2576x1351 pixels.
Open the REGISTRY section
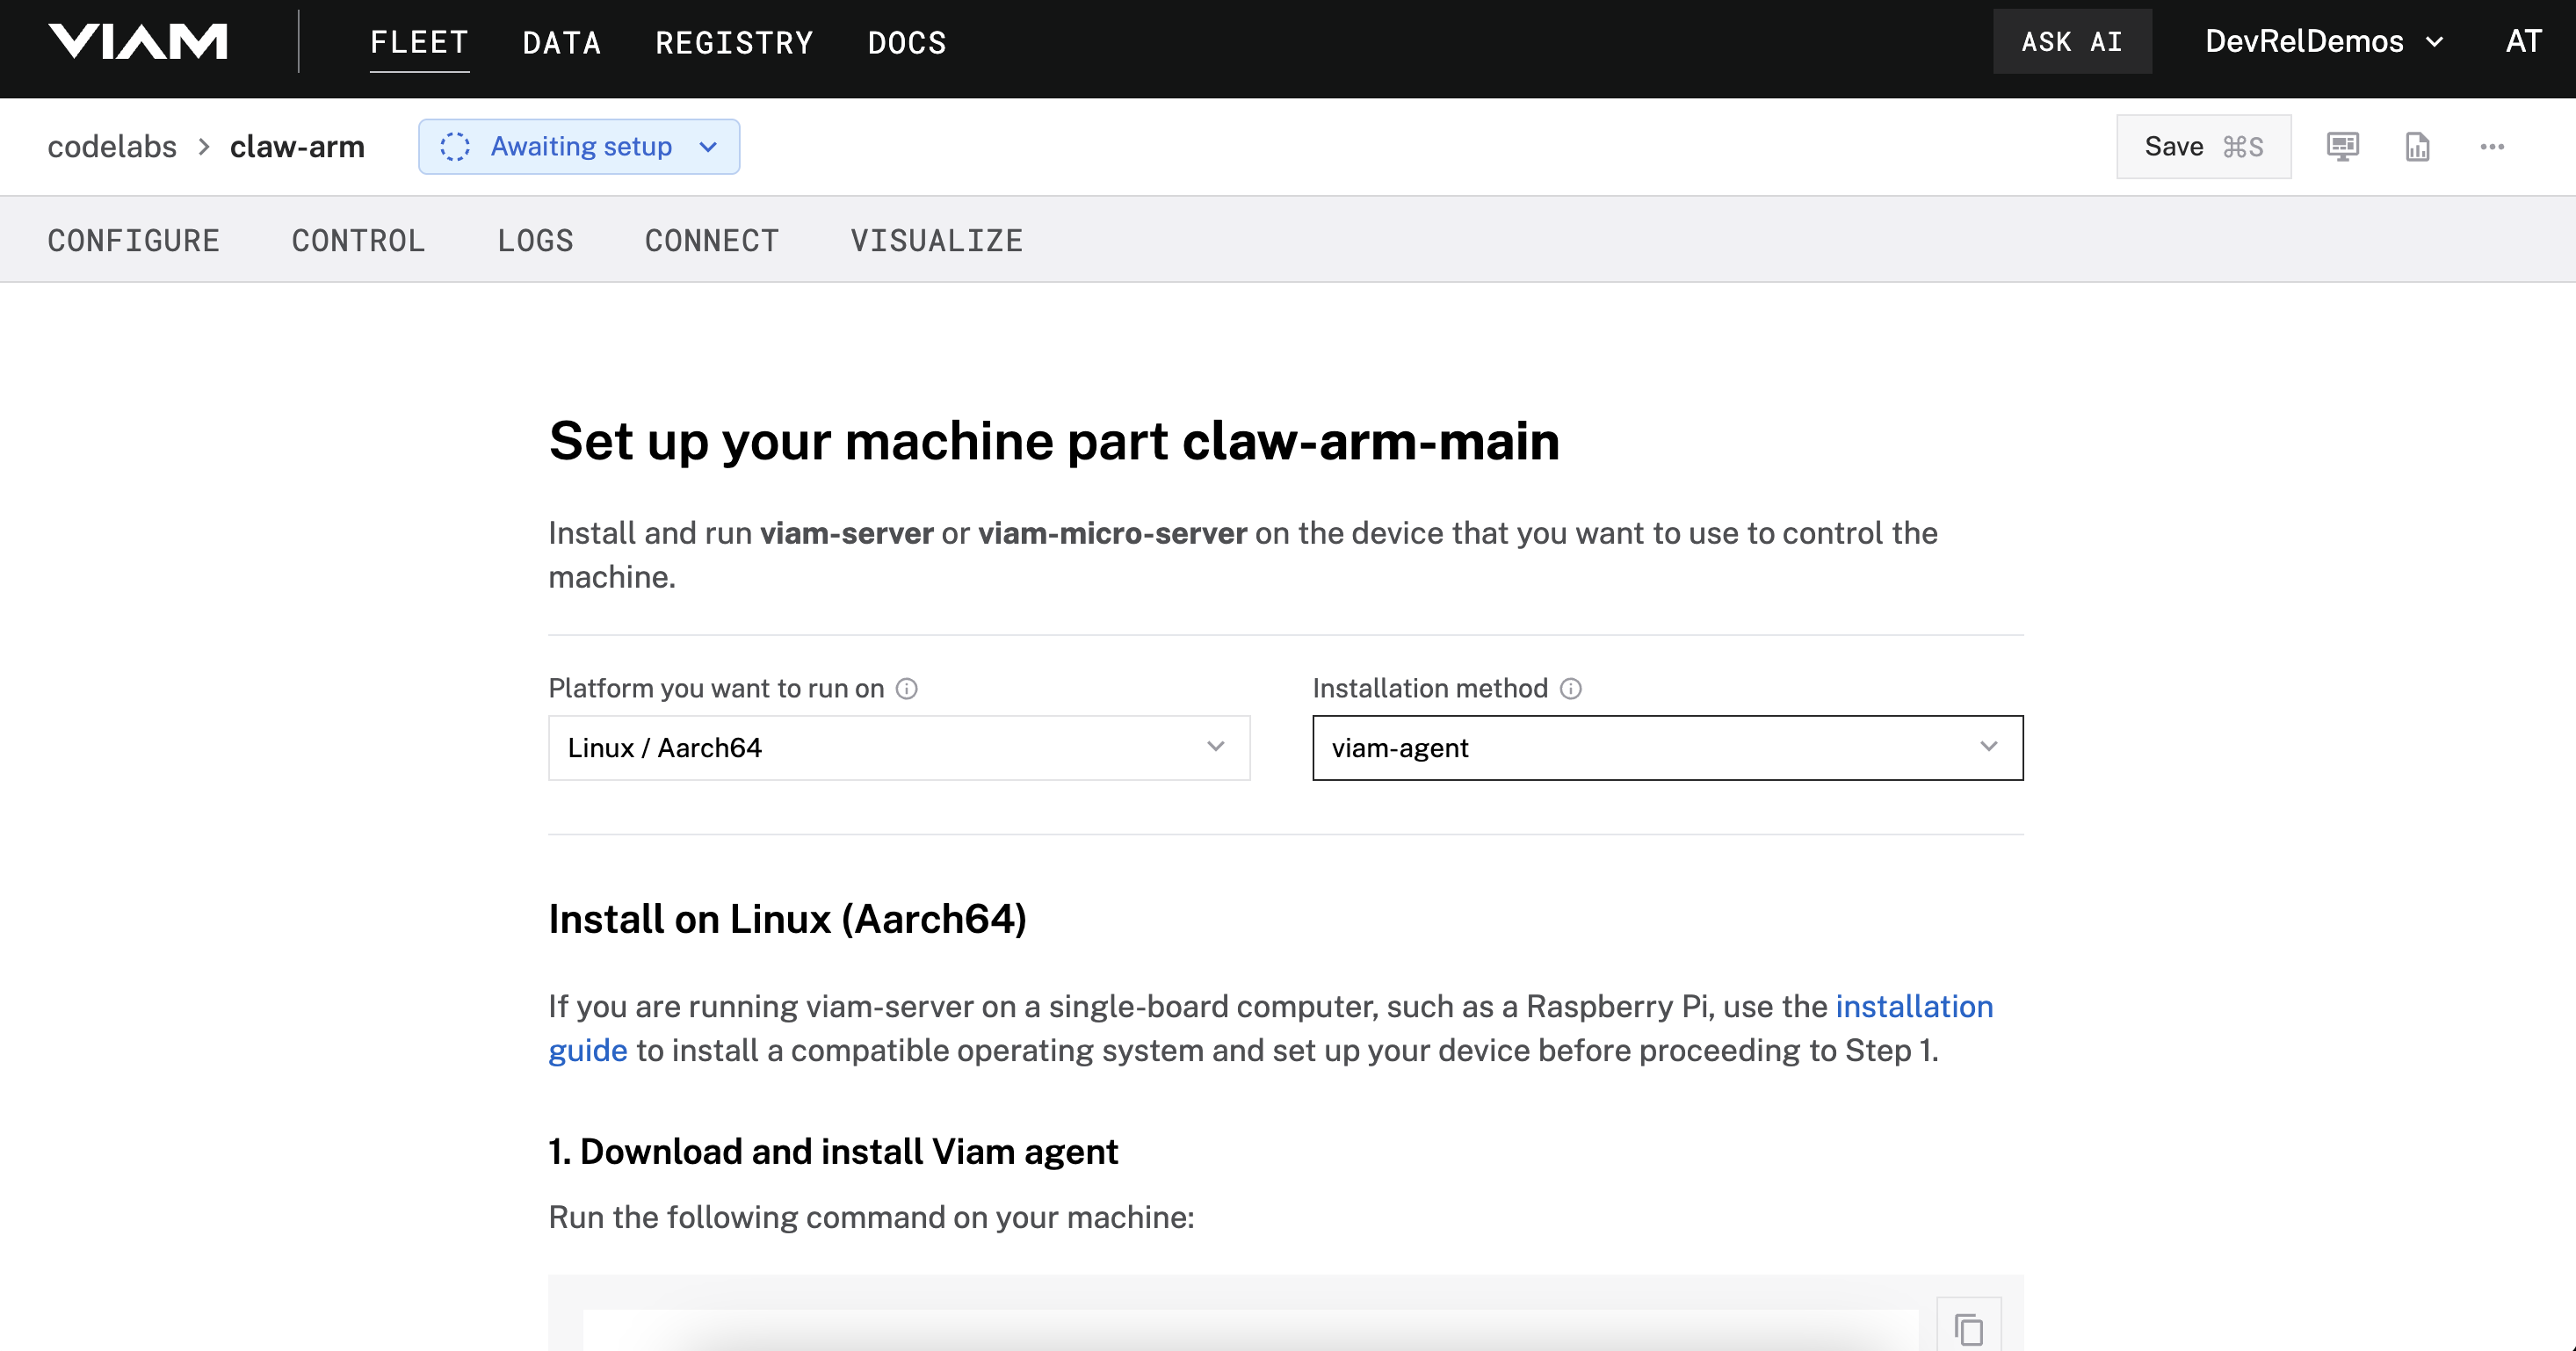coord(734,42)
